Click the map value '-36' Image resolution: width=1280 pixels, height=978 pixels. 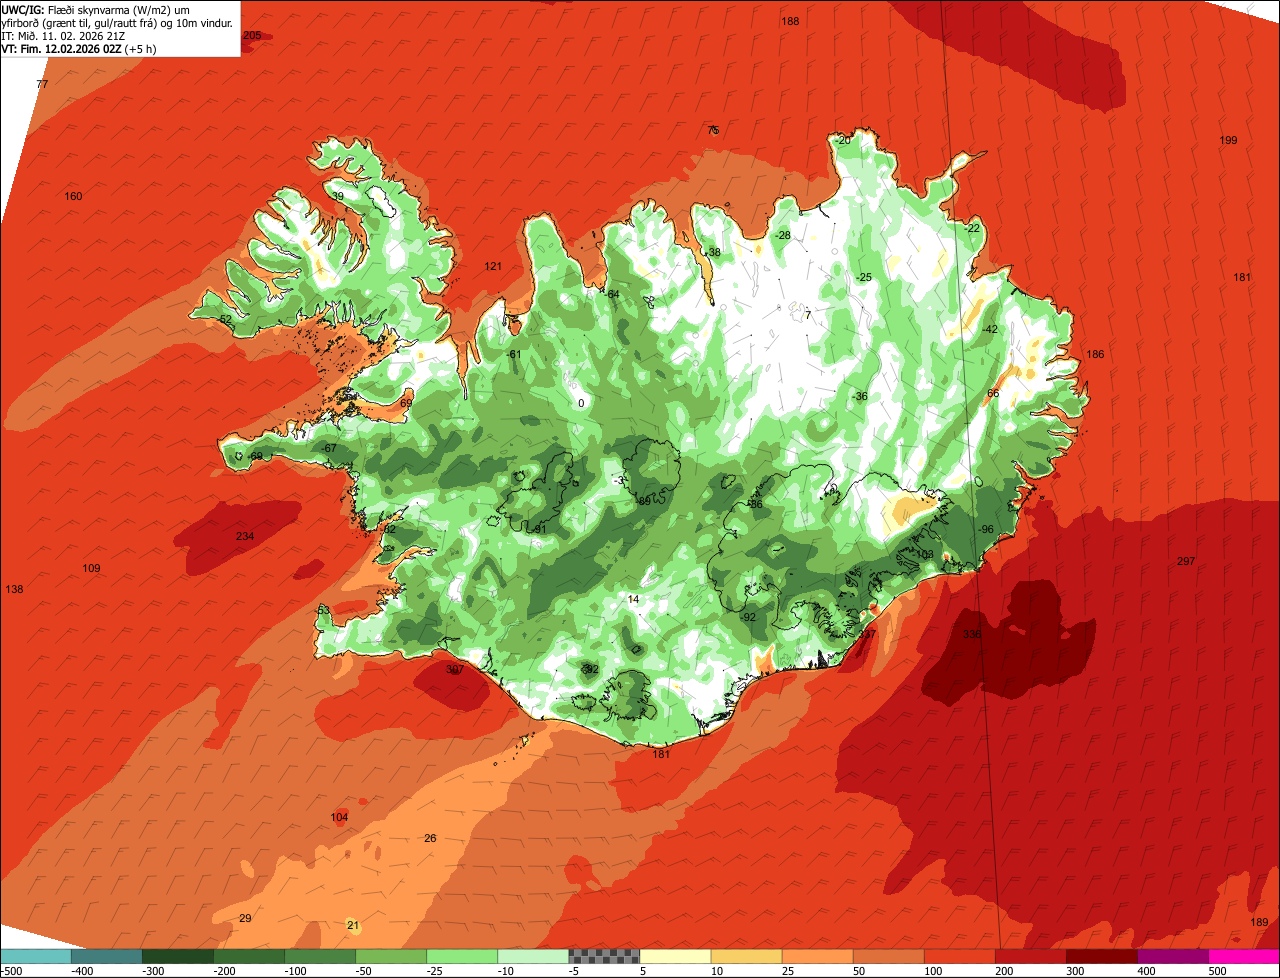860,396
